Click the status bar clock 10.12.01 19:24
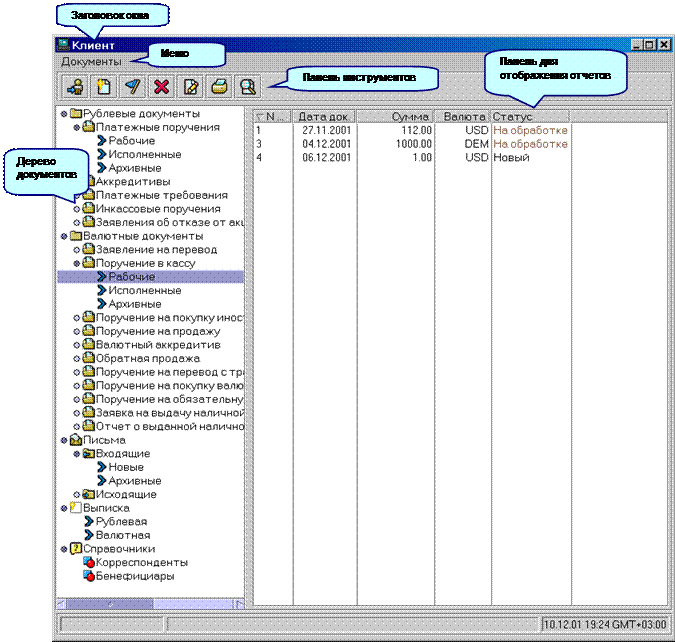Image resolution: width=675 pixels, height=642 pixels. 605,624
